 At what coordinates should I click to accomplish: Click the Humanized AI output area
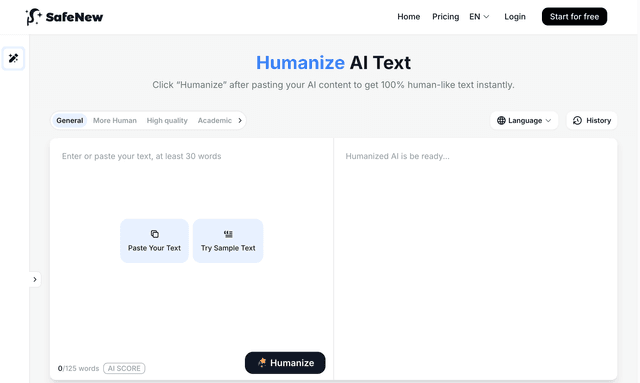476,259
